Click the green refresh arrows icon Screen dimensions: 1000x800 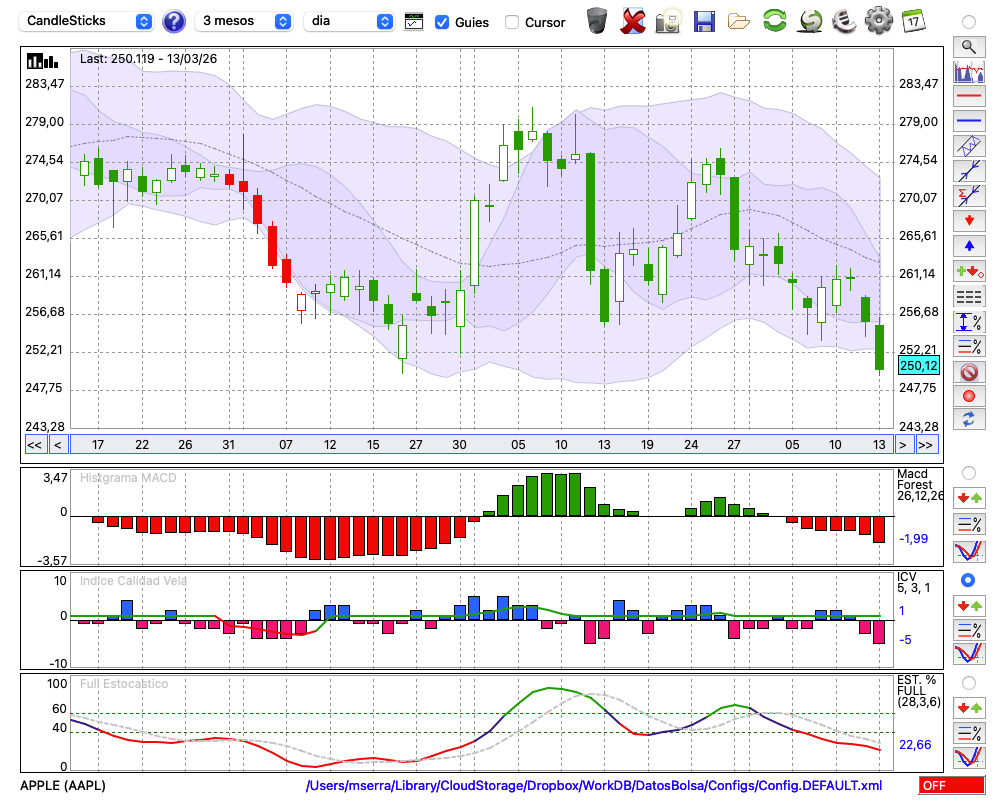coord(774,21)
